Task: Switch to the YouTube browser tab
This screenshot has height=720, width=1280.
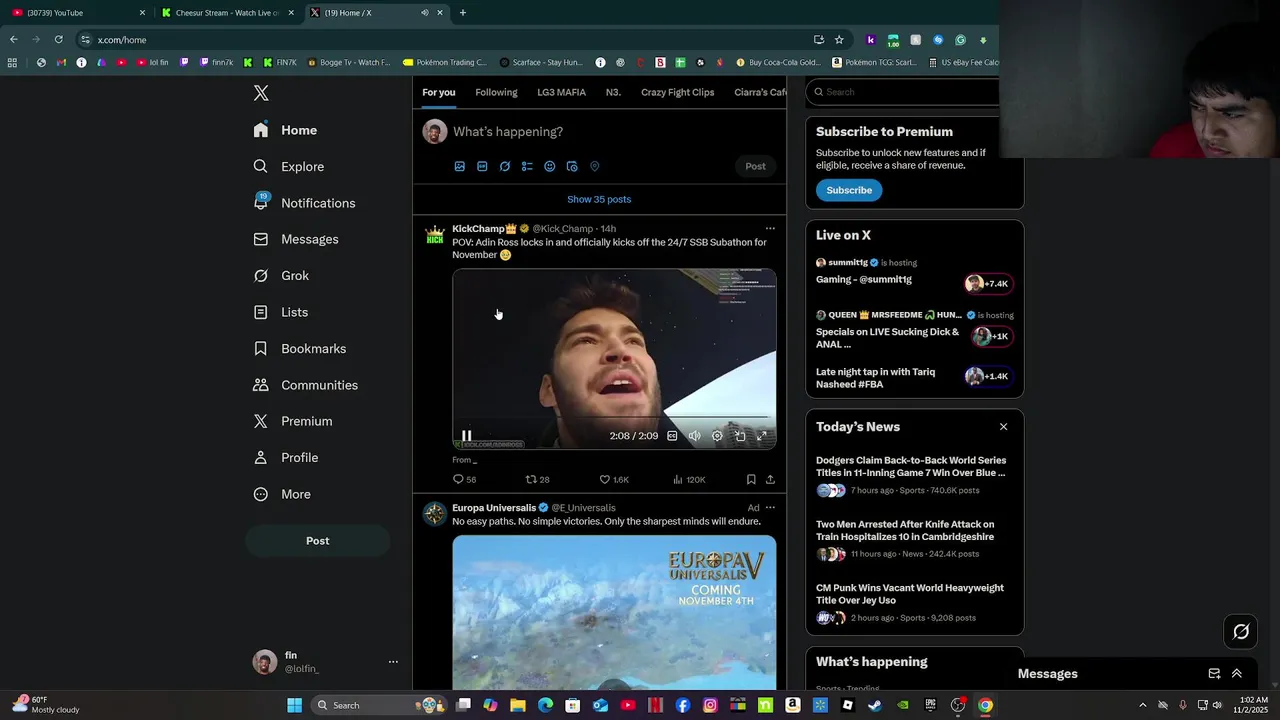Action: 78,13
